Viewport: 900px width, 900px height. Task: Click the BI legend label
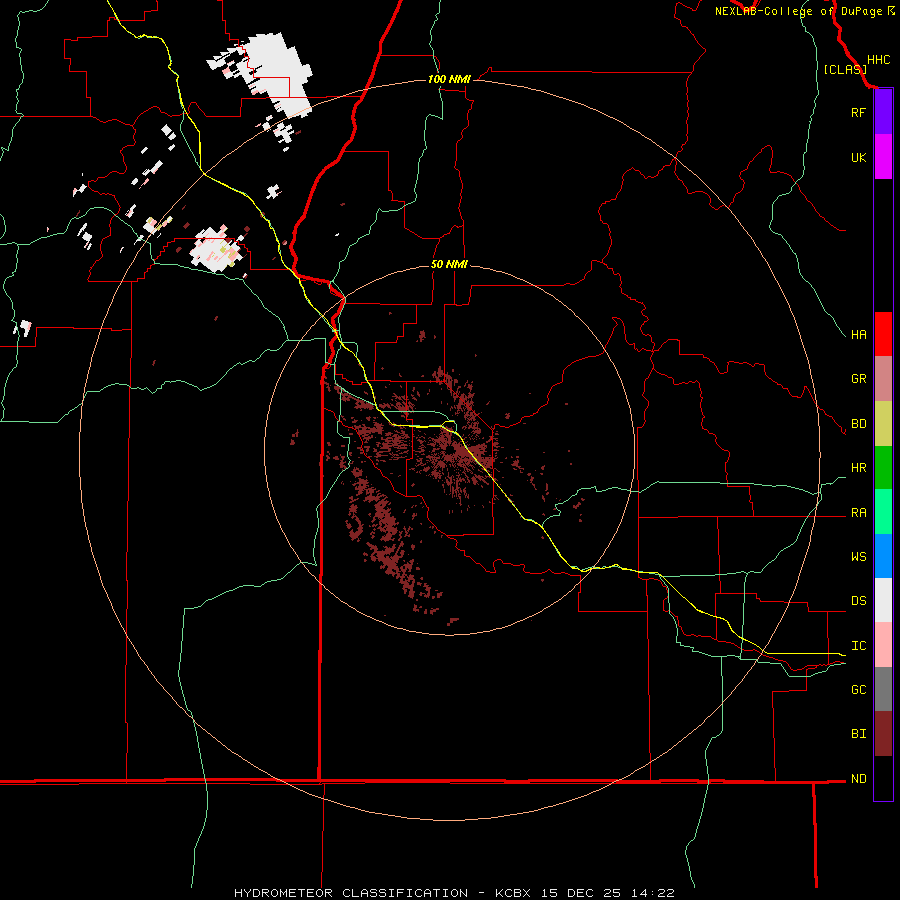click(858, 734)
